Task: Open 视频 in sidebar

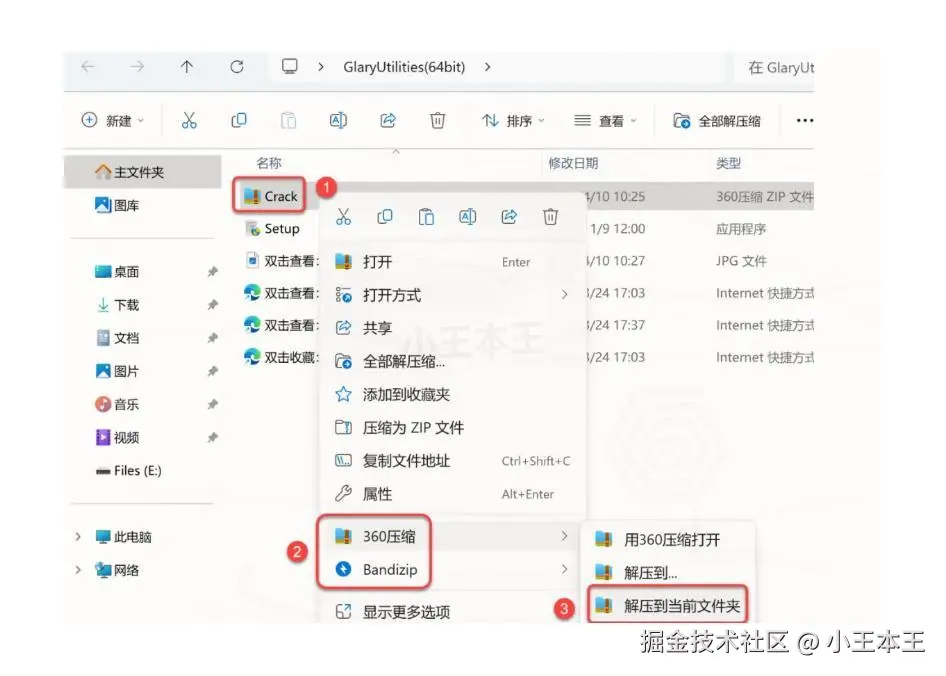Action: point(117,437)
